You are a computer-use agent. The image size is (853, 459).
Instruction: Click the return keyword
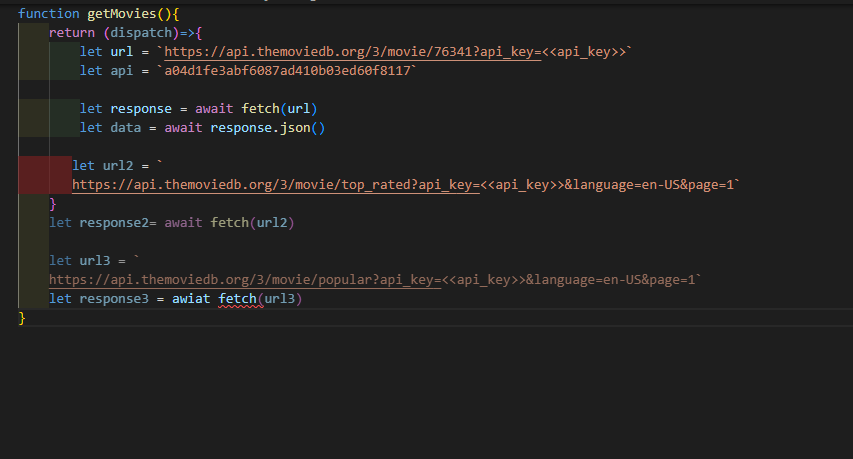(72, 33)
